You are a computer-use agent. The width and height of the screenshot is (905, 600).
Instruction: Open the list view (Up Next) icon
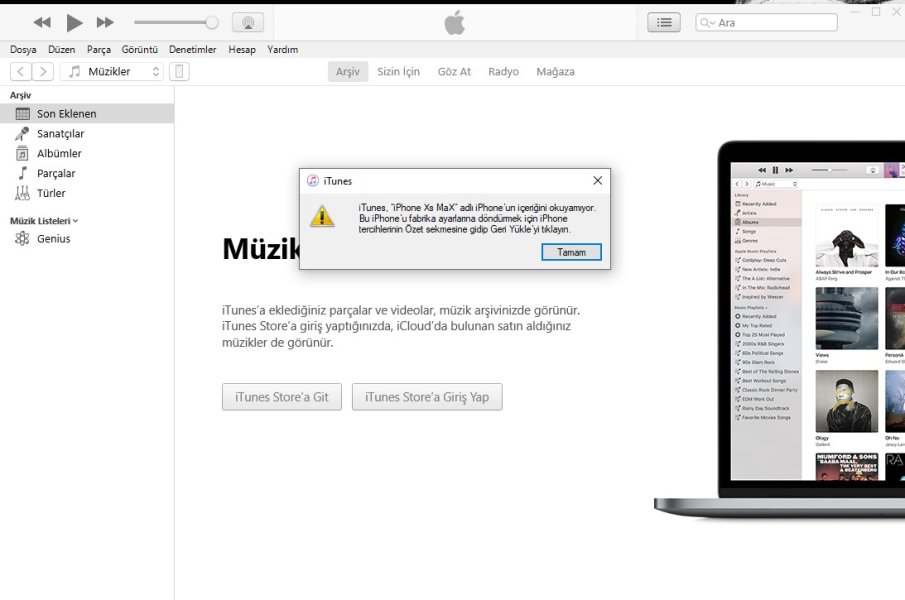tap(663, 22)
